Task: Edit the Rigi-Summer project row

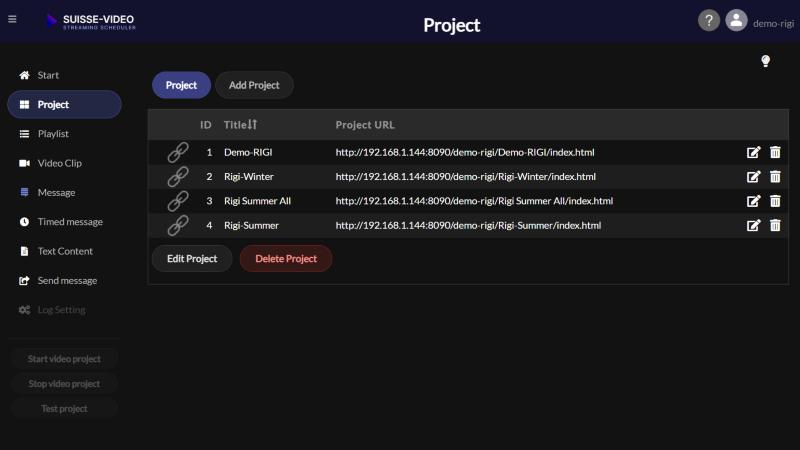Action: click(754, 226)
